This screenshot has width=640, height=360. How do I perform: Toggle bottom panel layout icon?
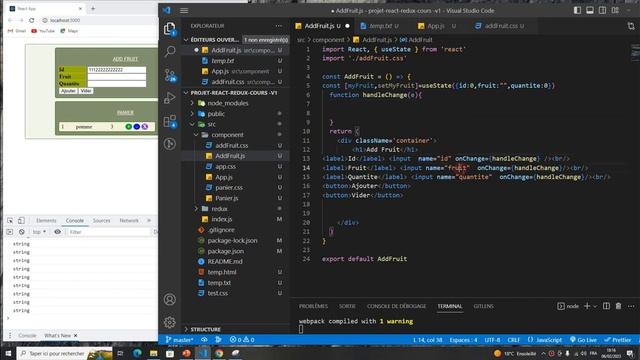click(590, 11)
